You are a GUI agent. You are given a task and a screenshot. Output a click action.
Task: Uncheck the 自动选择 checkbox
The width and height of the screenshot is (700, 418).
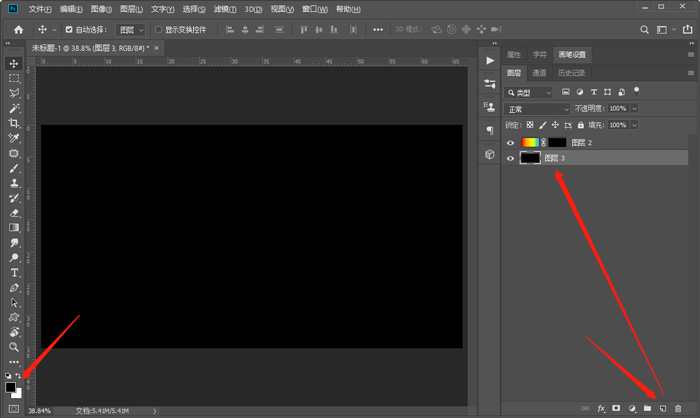click(x=69, y=30)
